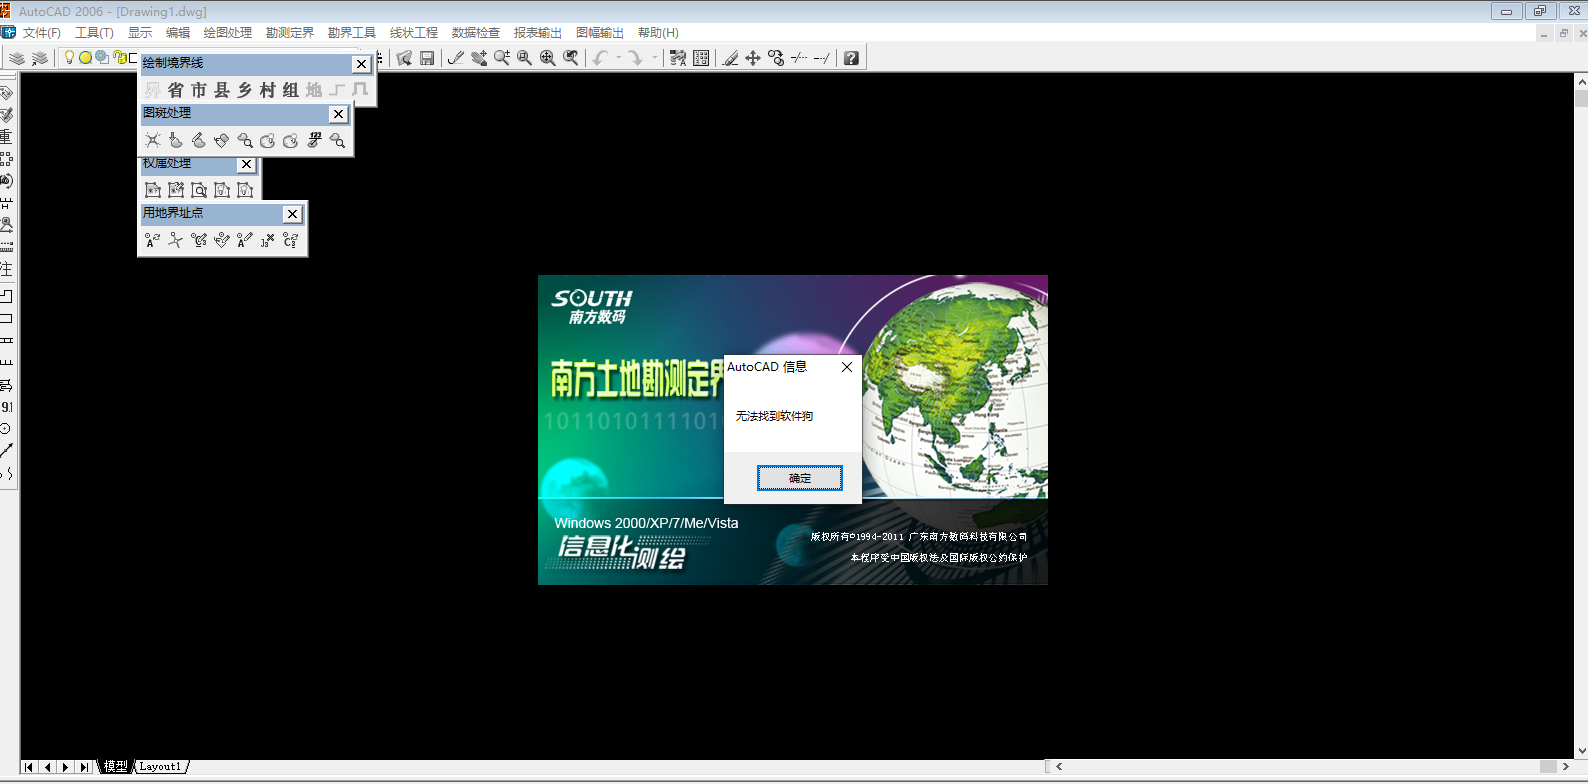Open the redo history dropdown arrow
The image size is (1588, 784).
coord(655,58)
